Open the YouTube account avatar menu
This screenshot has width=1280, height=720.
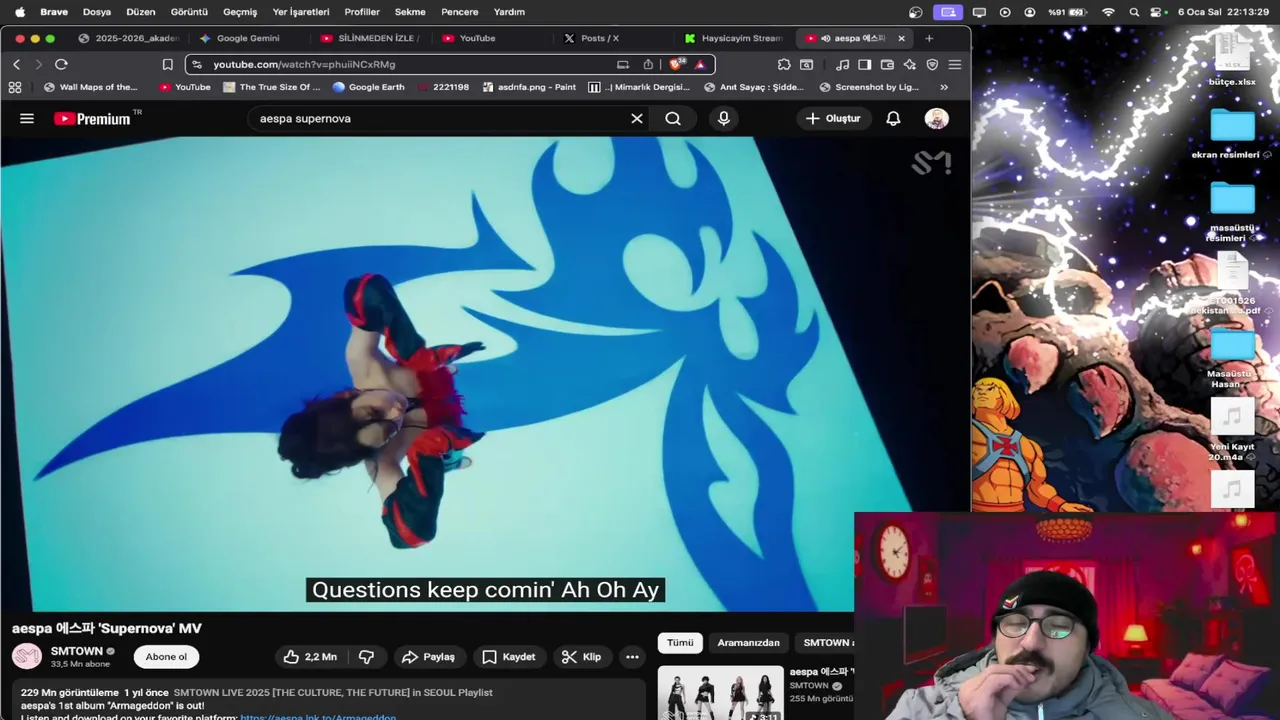tap(936, 118)
